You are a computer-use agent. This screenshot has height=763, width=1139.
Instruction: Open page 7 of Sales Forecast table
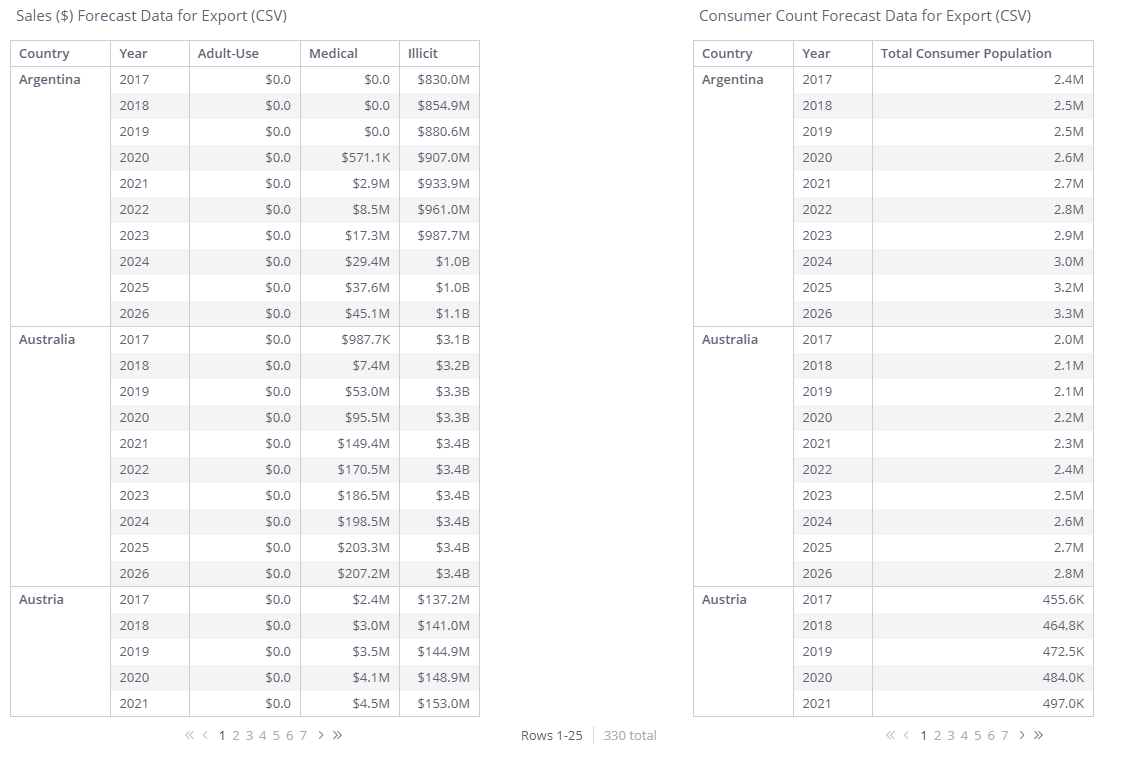(x=303, y=735)
